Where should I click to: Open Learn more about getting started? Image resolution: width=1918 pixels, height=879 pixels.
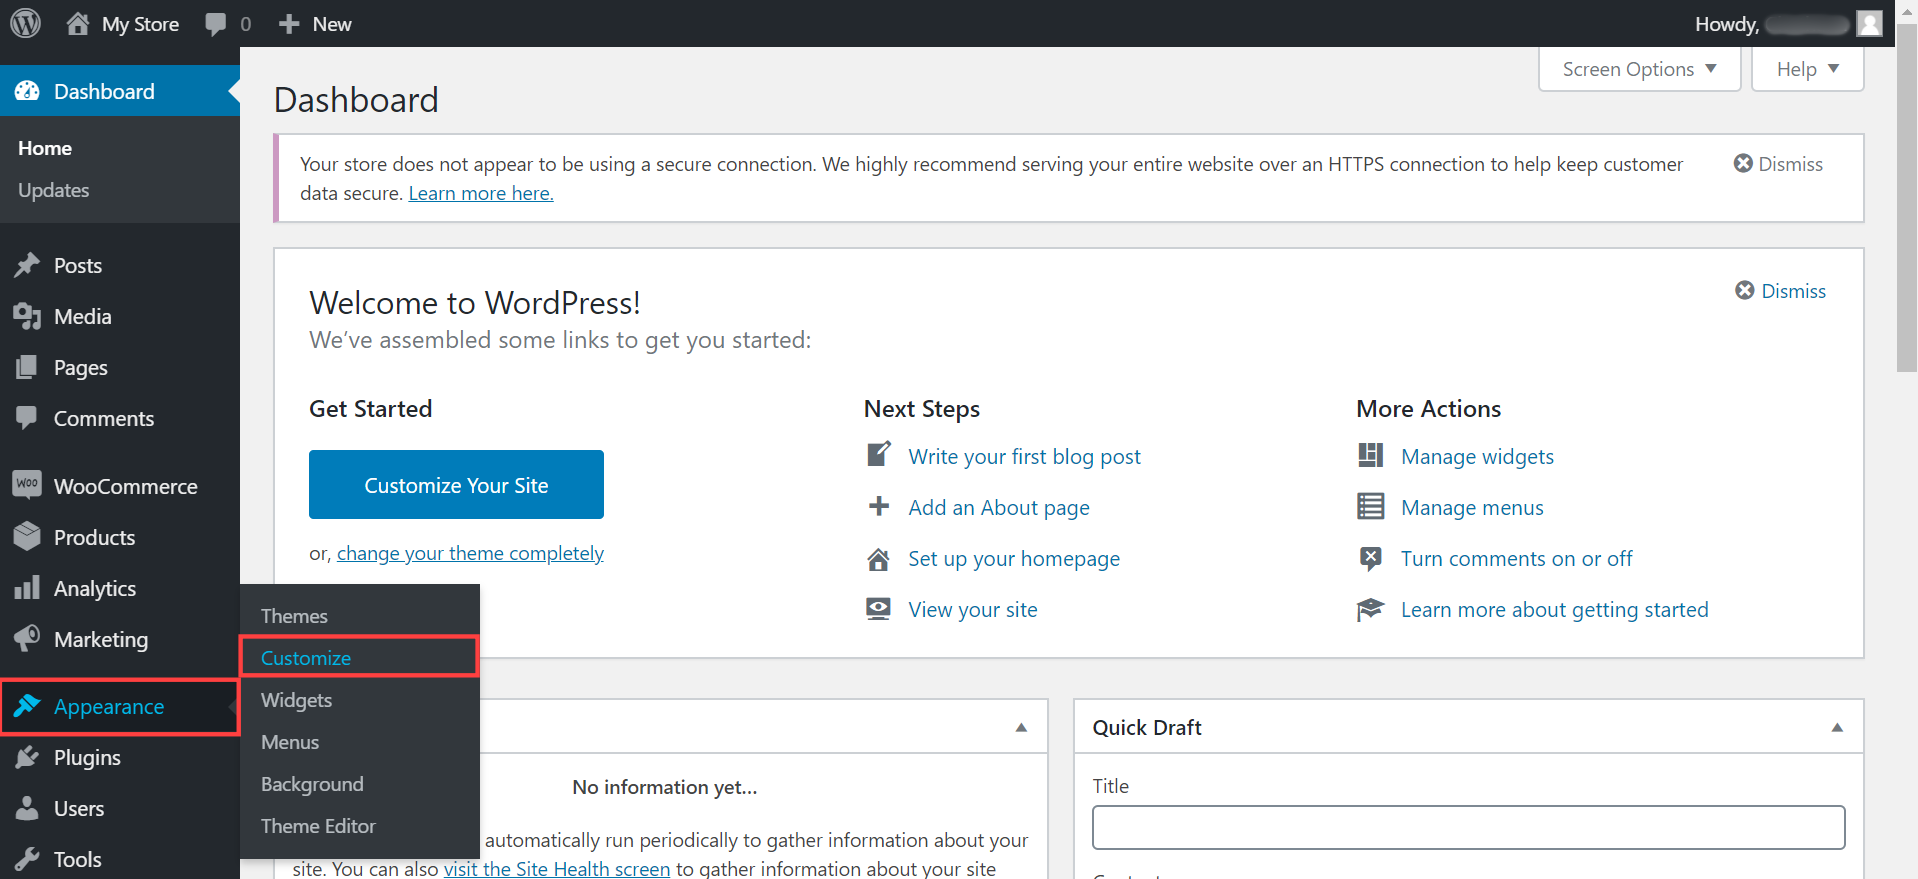[1554, 609]
